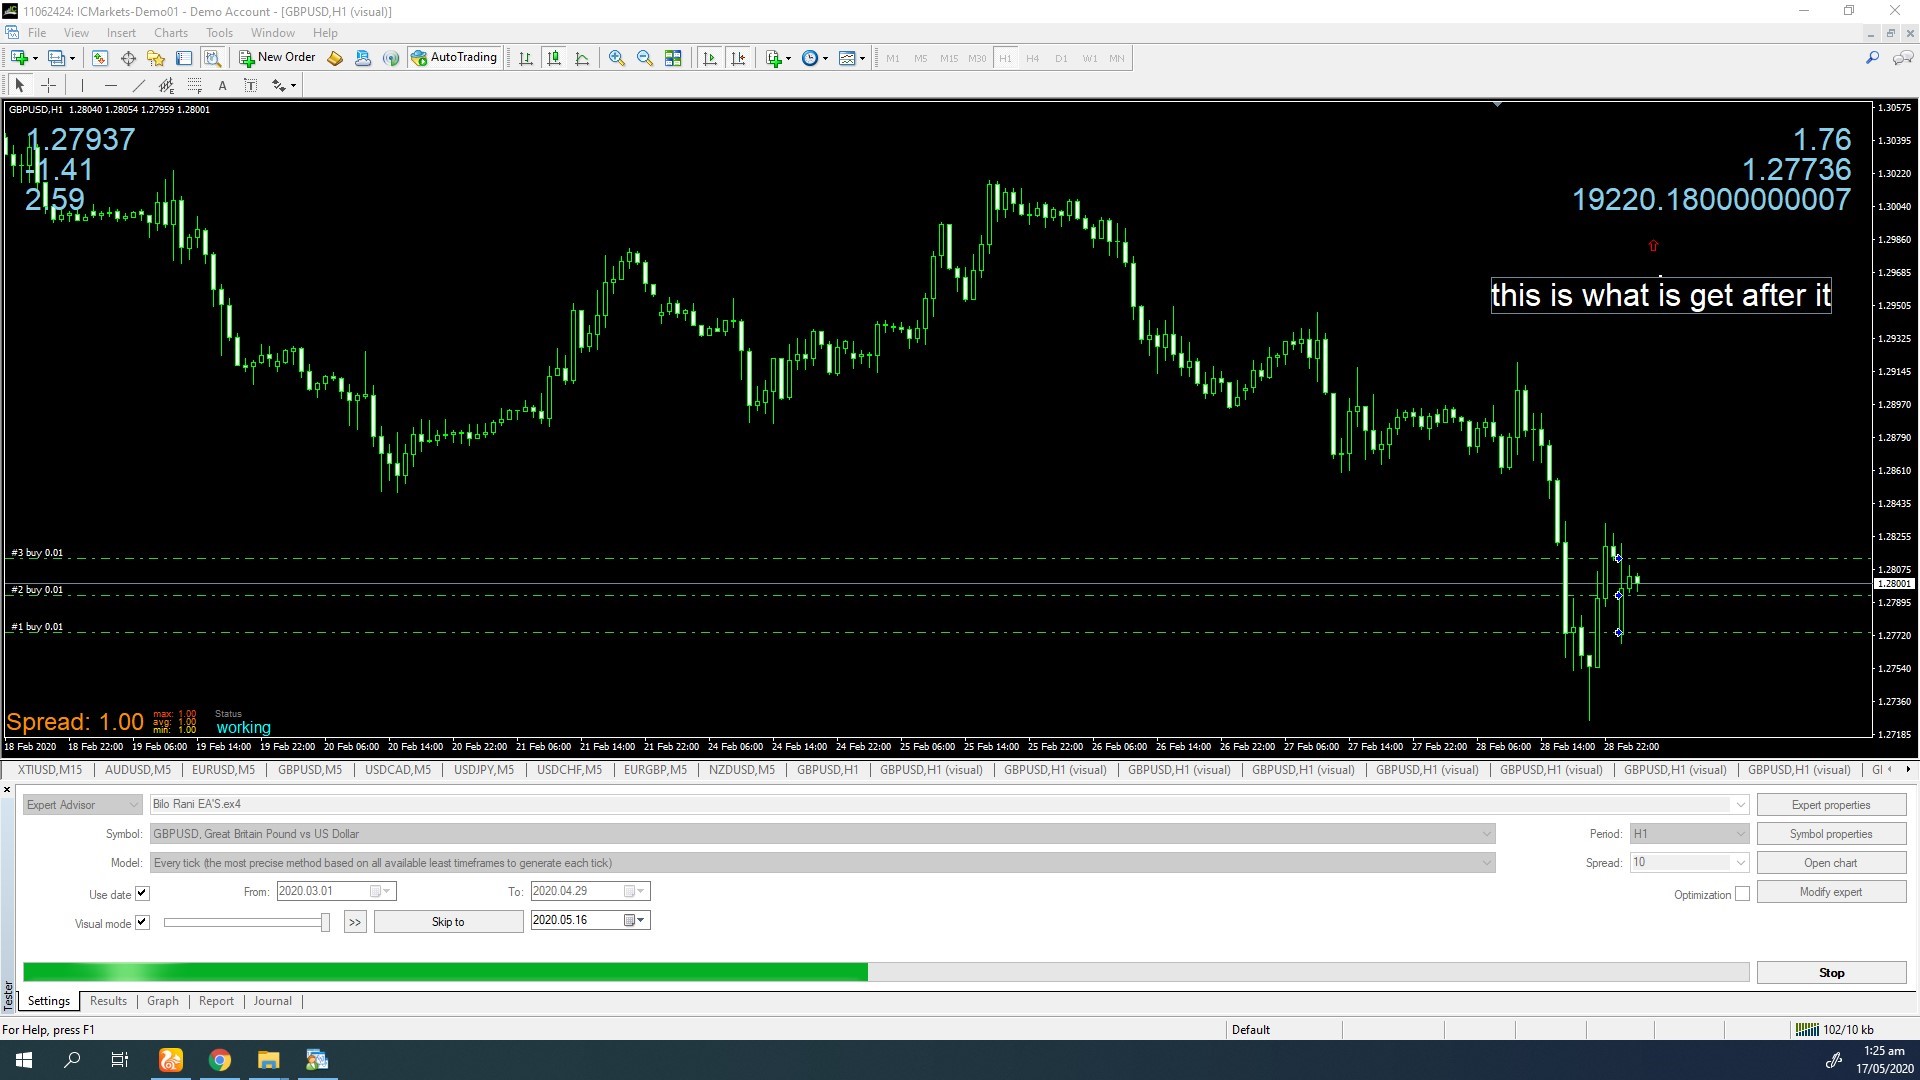This screenshot has height=1080, width=1920.
Task: Toggle Chart Shift icon
Action: (738, 58)
